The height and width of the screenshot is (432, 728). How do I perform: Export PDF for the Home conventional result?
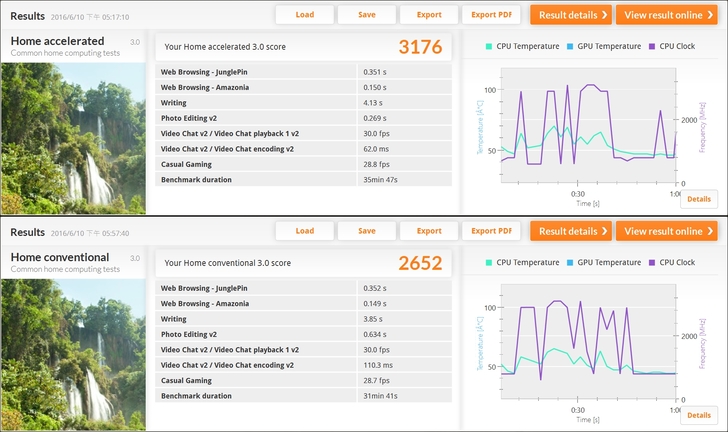click(491, 231)
